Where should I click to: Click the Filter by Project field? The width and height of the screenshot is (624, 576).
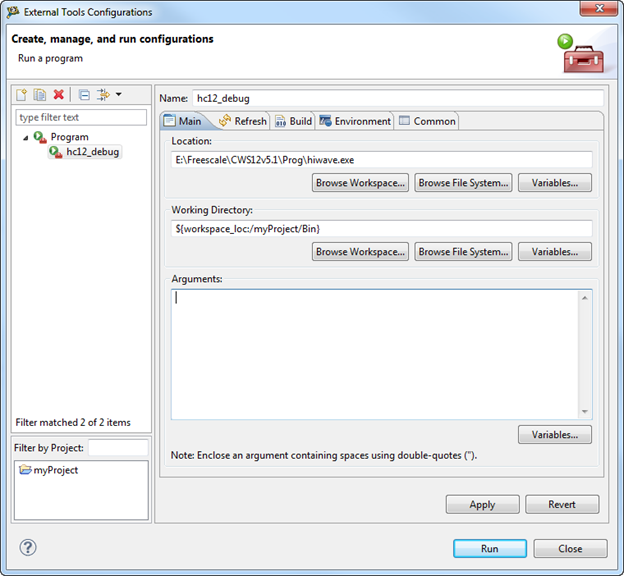point(118,448)
